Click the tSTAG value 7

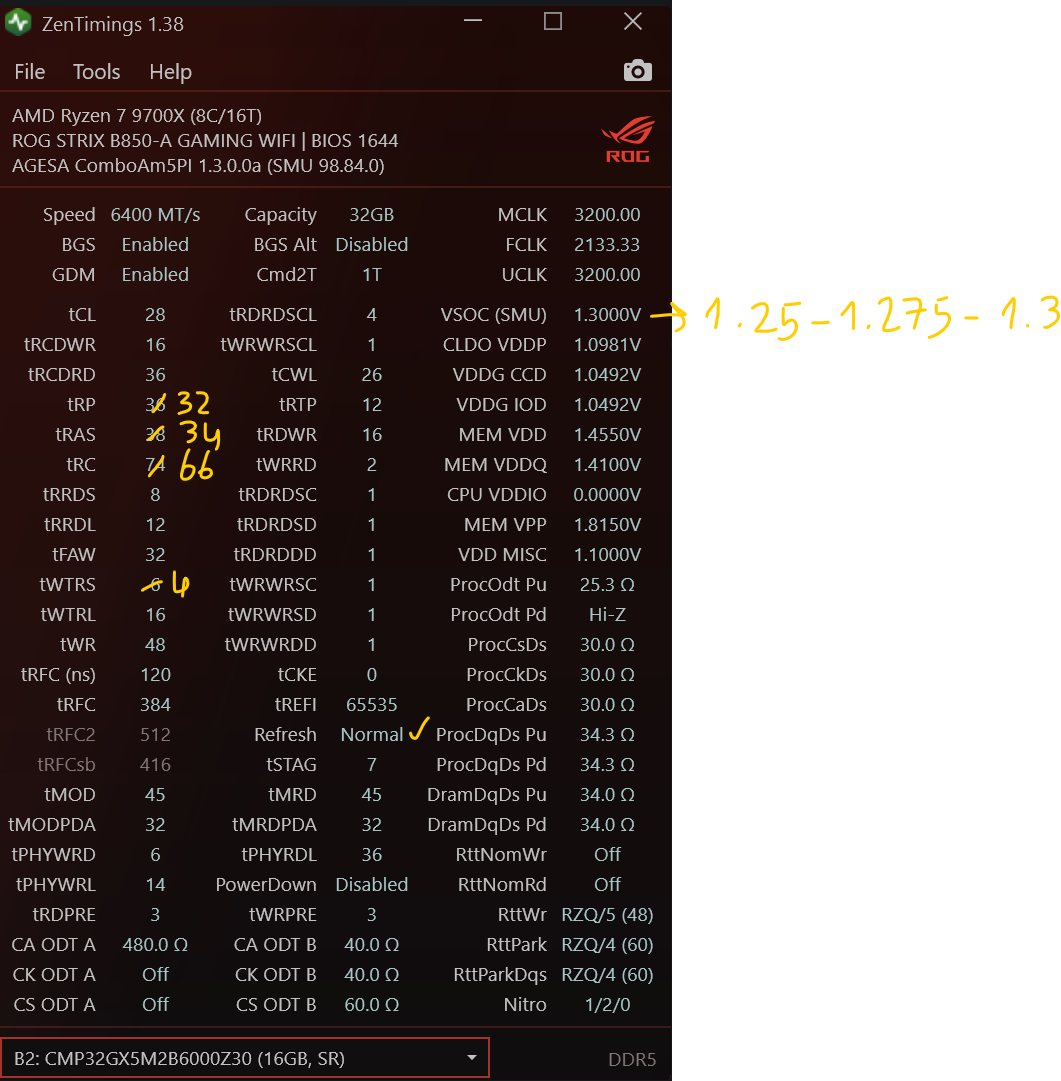[x=372, y=765]
